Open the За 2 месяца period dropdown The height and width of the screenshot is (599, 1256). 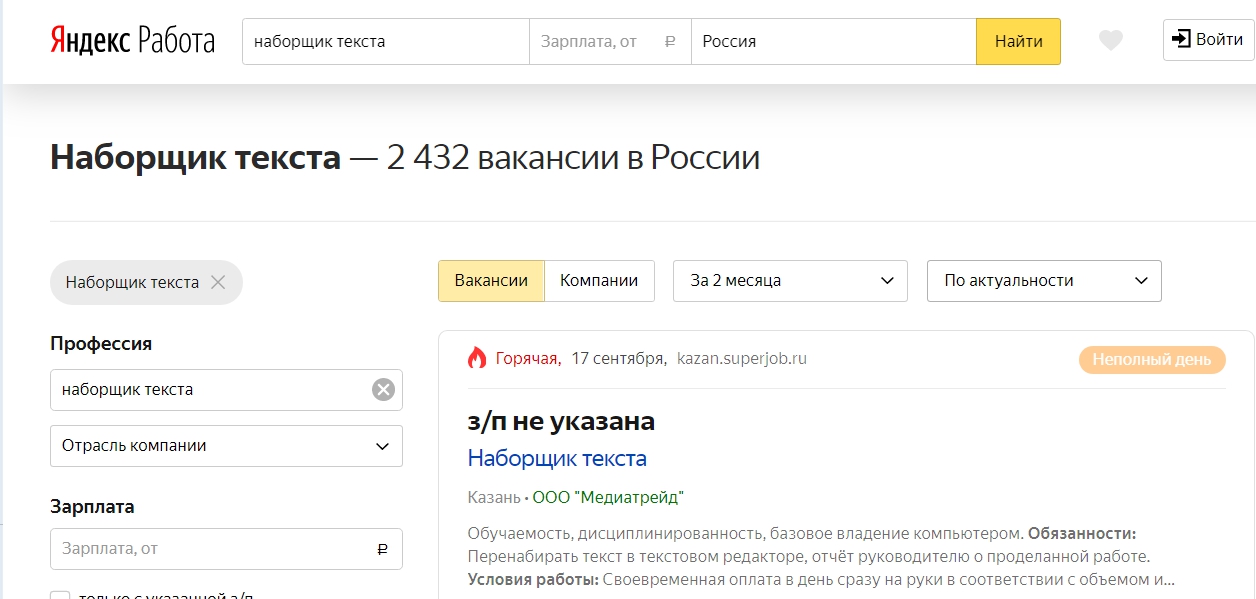(x=790, y=281)
